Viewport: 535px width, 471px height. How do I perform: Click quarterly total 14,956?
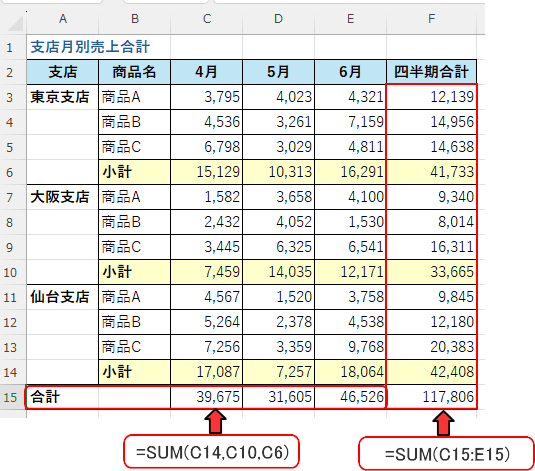coord(432,122)
